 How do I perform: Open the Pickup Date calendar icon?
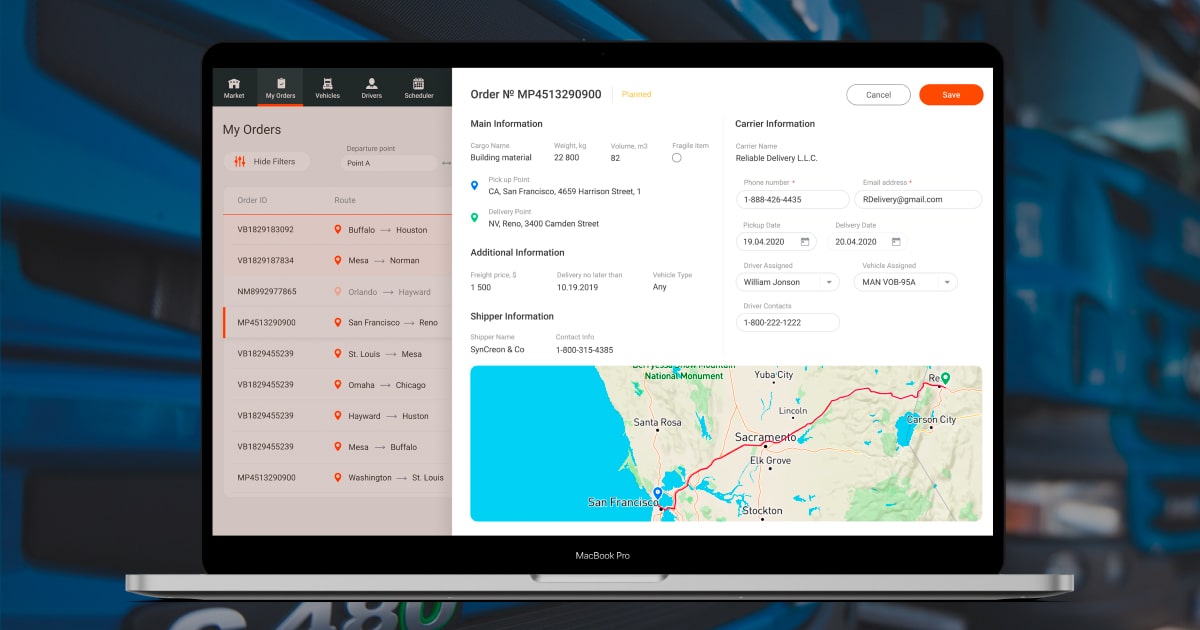pos(806,241)
